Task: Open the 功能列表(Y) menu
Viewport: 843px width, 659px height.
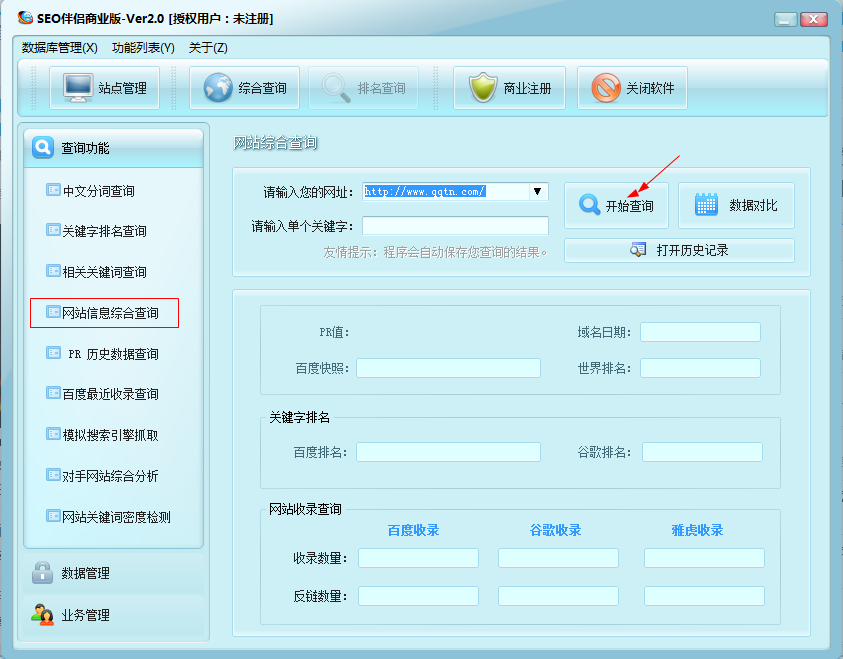Action: [143, 48]
